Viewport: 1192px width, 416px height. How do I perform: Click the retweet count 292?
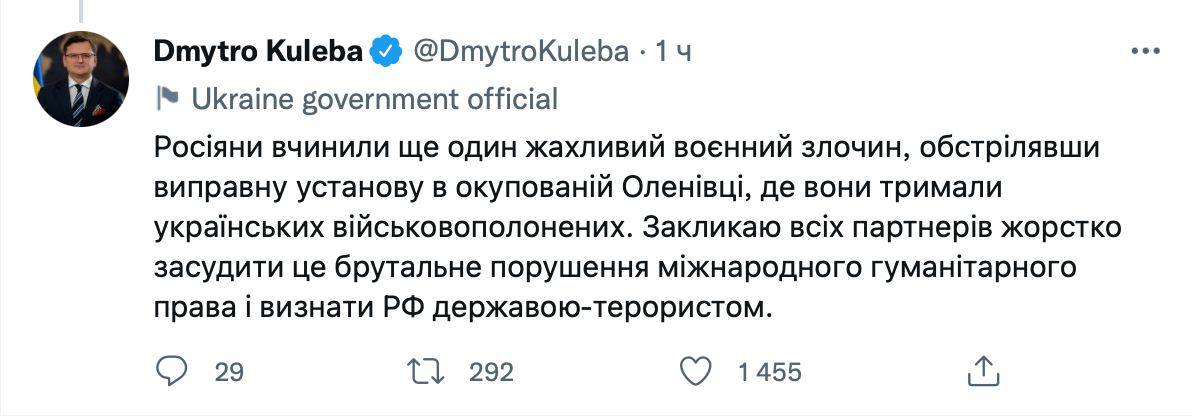pos(491,373)
